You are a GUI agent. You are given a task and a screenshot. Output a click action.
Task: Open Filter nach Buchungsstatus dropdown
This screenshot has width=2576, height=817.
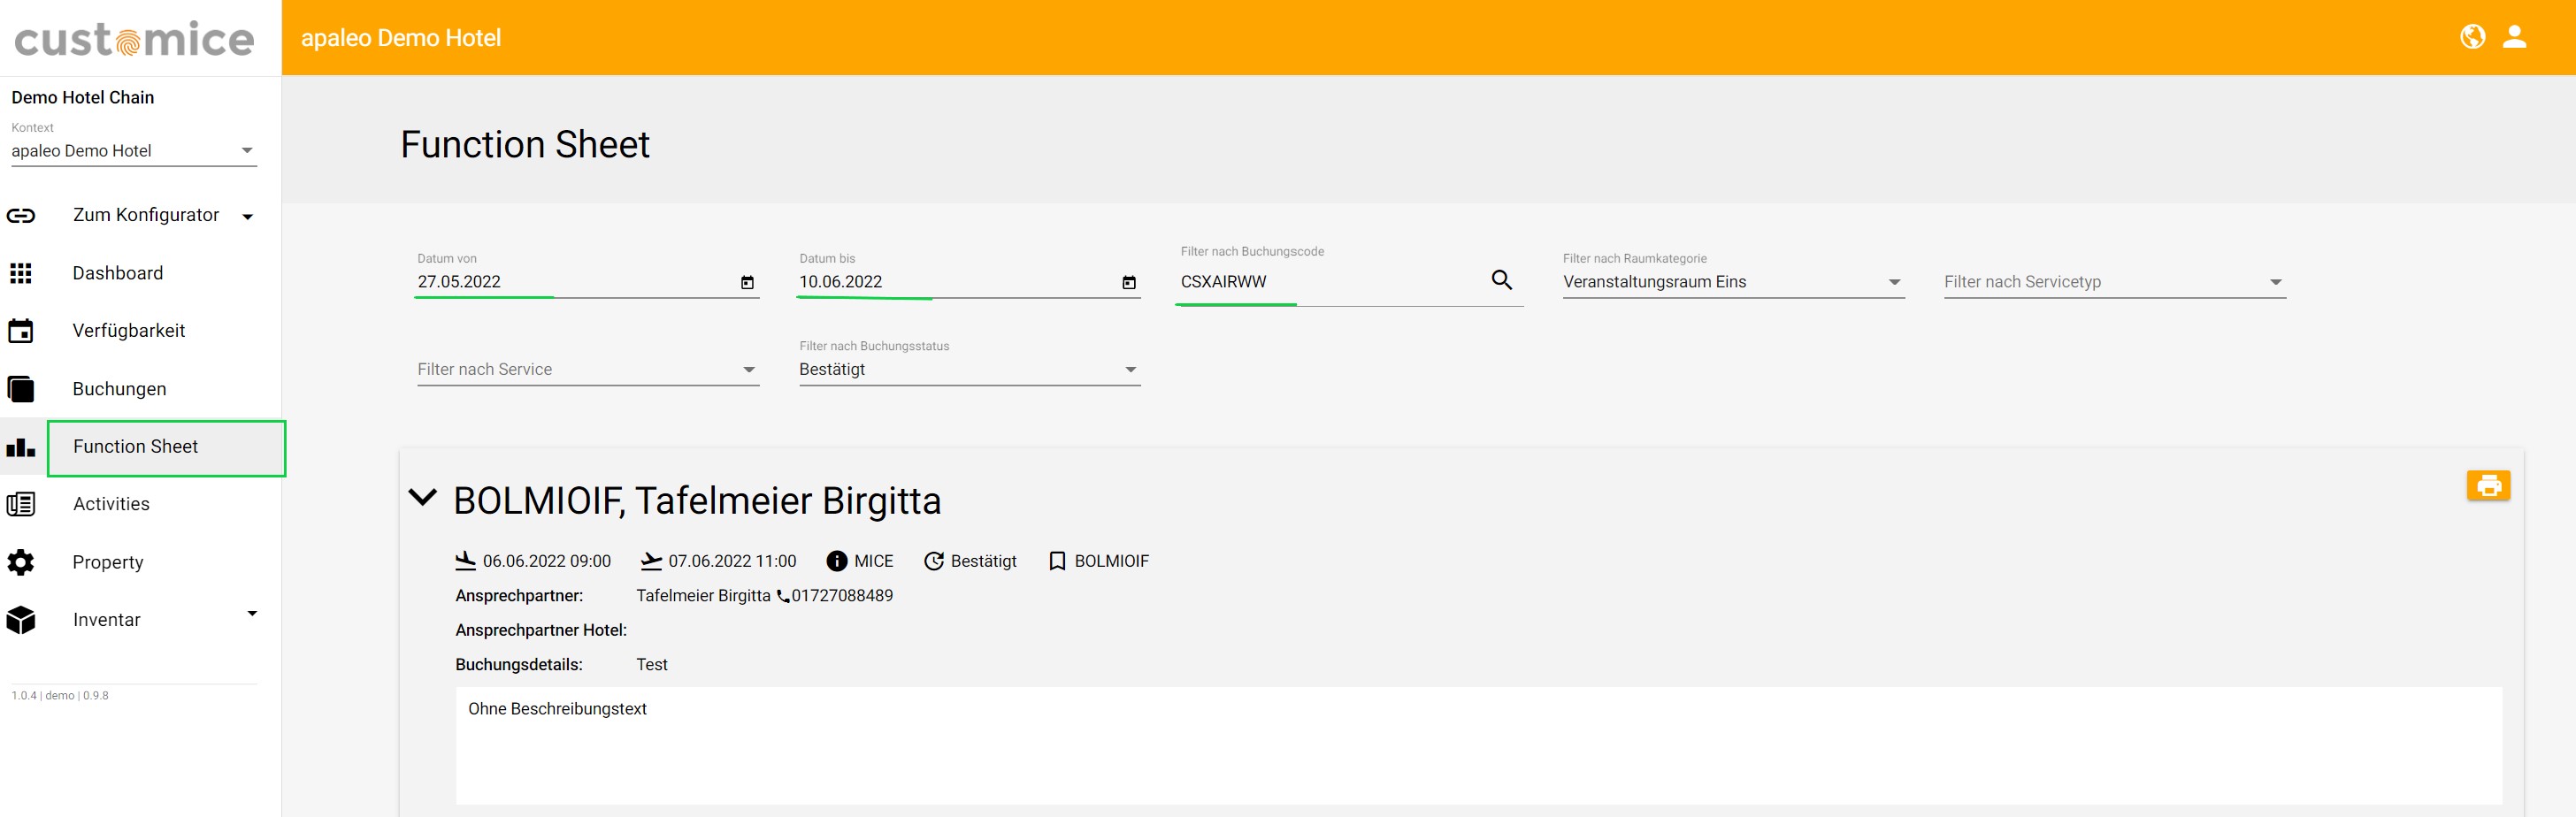pyautogui.click(x=970, y=370)
